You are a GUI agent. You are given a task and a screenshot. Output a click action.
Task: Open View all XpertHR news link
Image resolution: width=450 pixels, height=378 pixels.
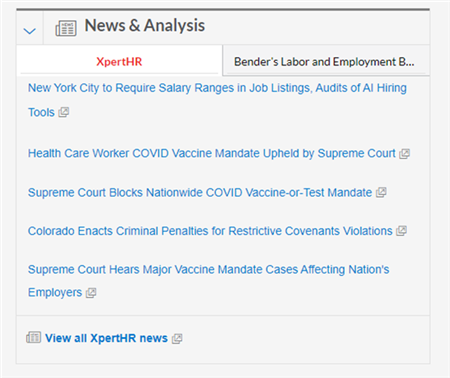(x=106, y=338)
